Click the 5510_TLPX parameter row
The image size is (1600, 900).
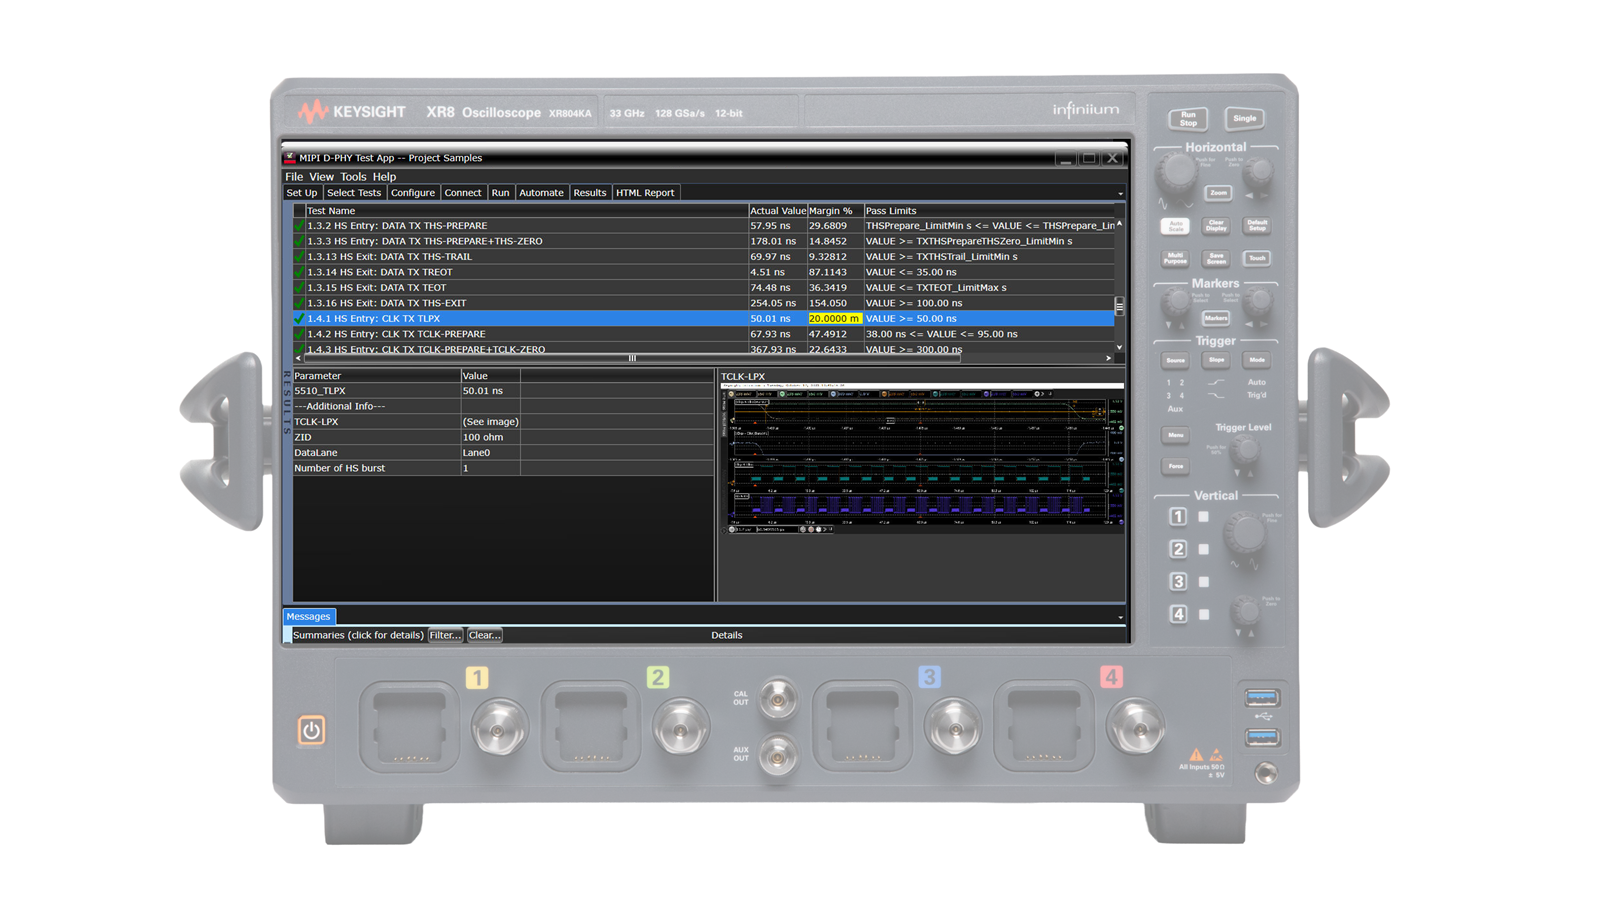(x=503, y=391)
